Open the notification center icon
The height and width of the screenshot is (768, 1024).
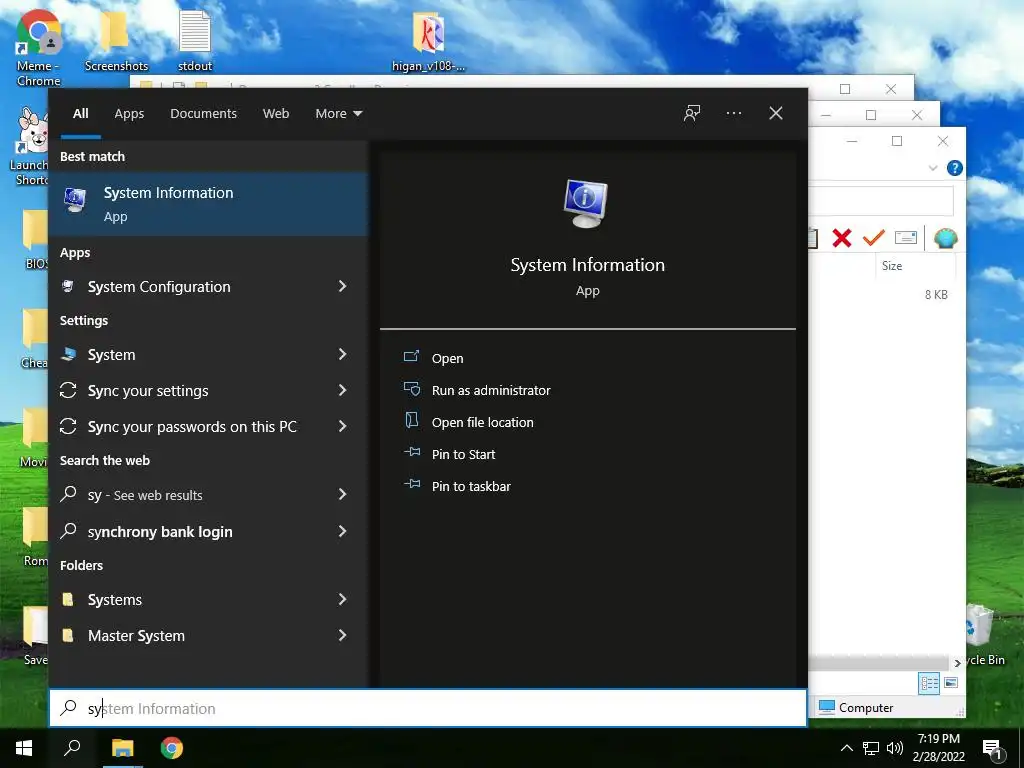tap(993, 748)
